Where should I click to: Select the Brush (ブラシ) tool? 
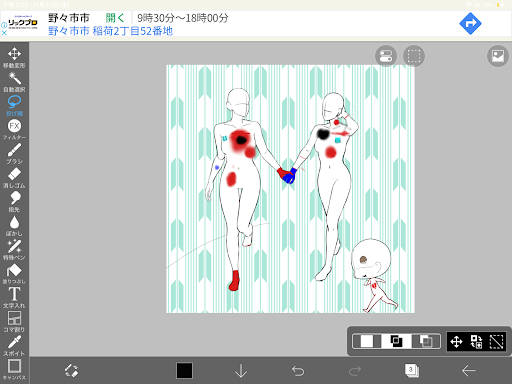click(14, 153)
